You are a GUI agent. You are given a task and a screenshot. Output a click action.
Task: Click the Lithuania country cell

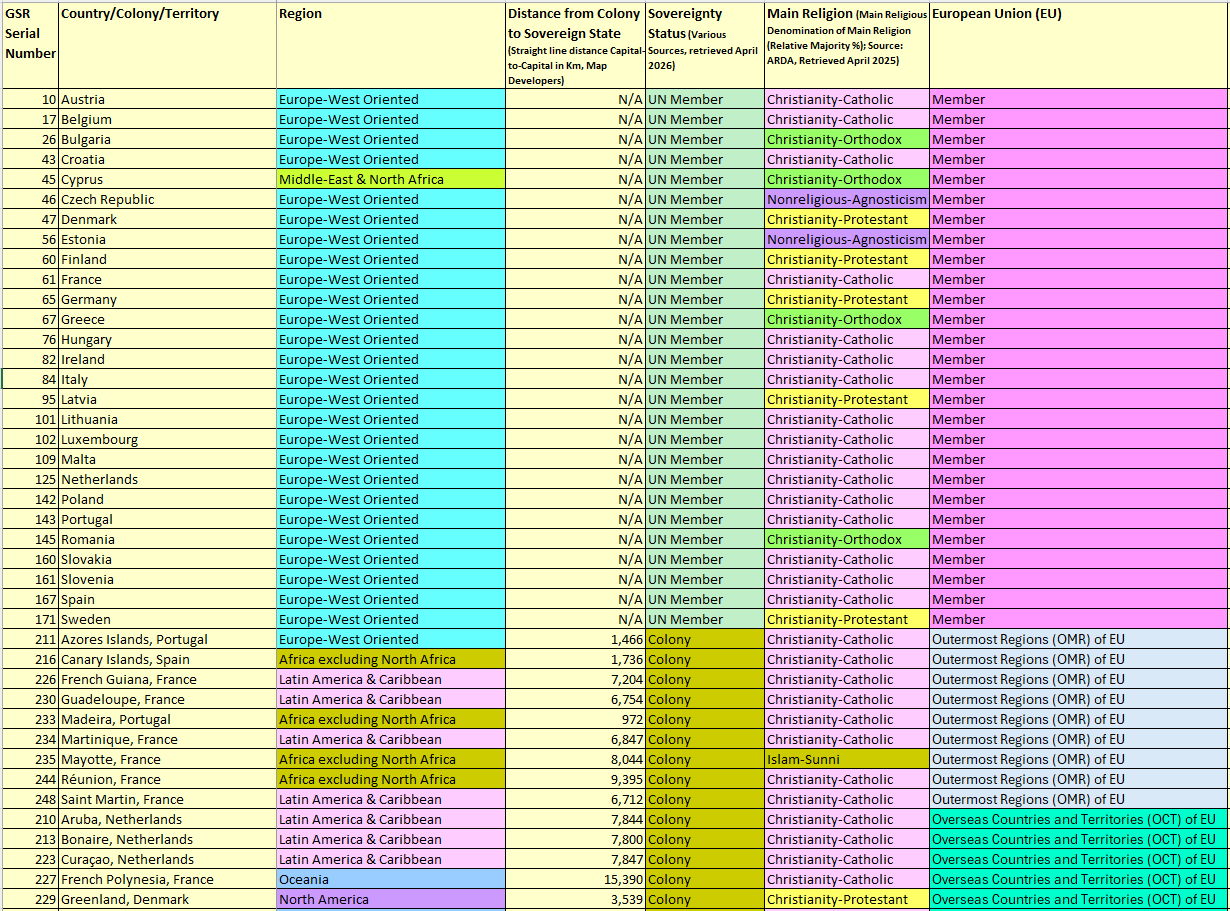click(x=167, y=419)
